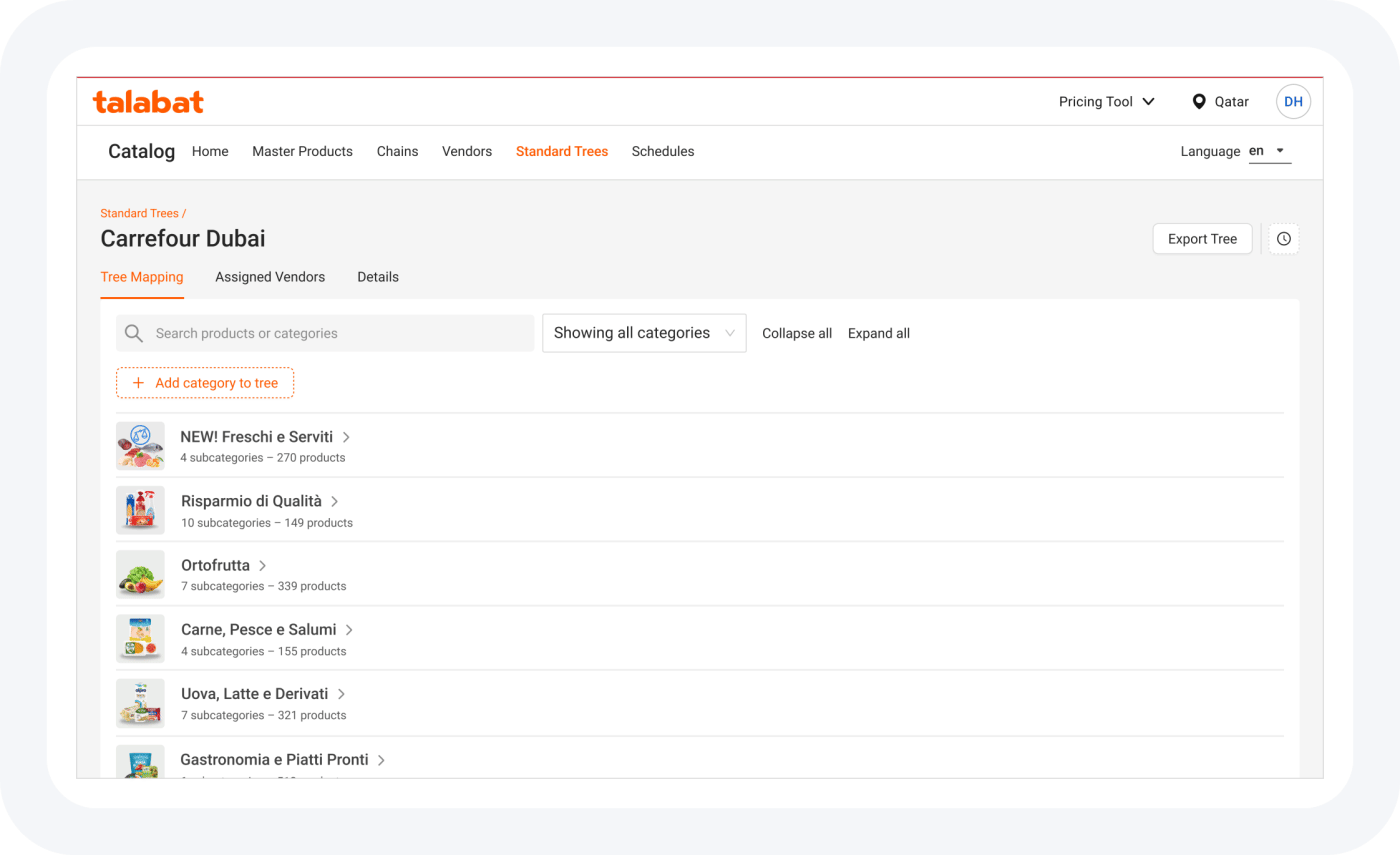Click the Catalog heading

[x=142, y=152]
